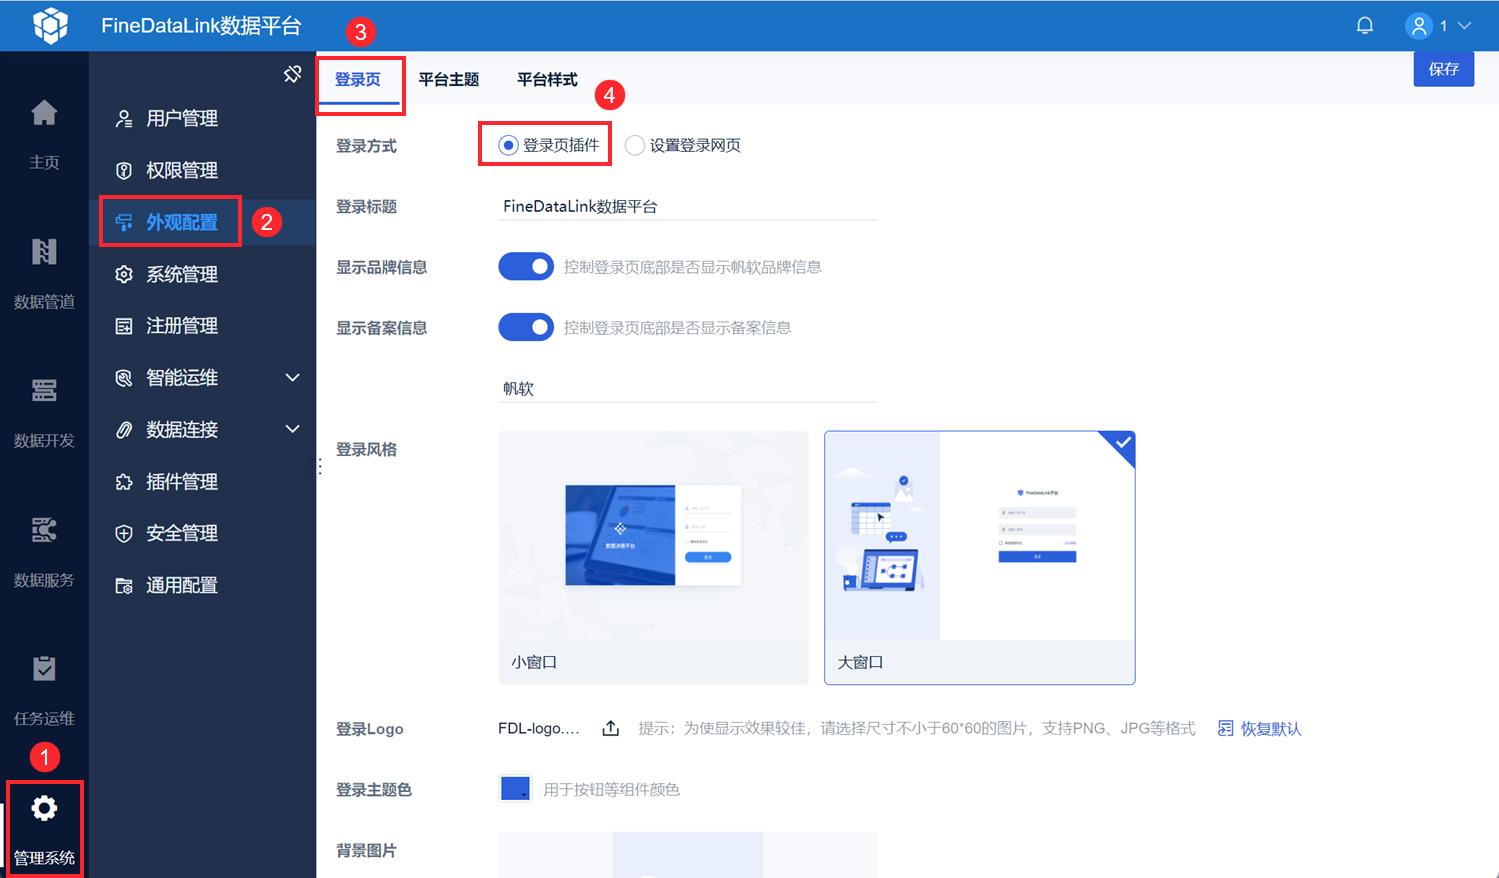Click the 外观配置 paint roller icon

point(124,223)
